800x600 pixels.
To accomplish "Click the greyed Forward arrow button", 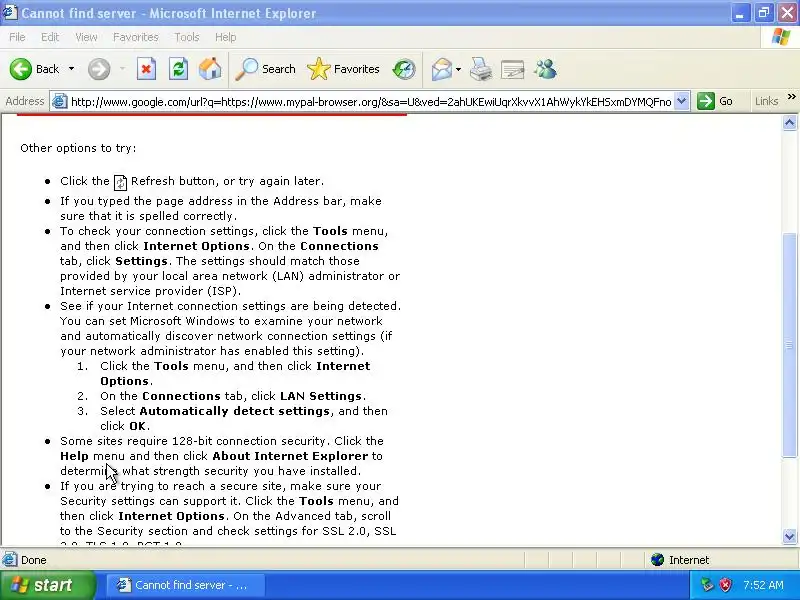I will [99, 69].
